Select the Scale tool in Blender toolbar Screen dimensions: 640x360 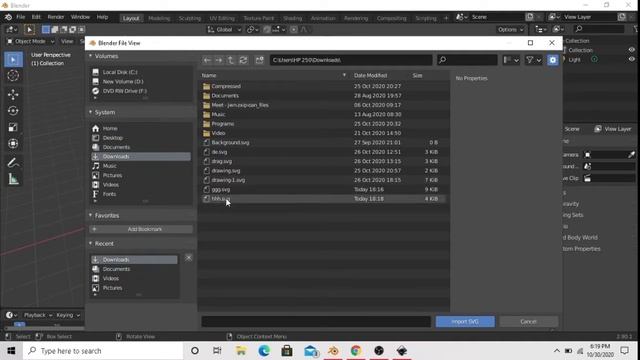(13, 127)
